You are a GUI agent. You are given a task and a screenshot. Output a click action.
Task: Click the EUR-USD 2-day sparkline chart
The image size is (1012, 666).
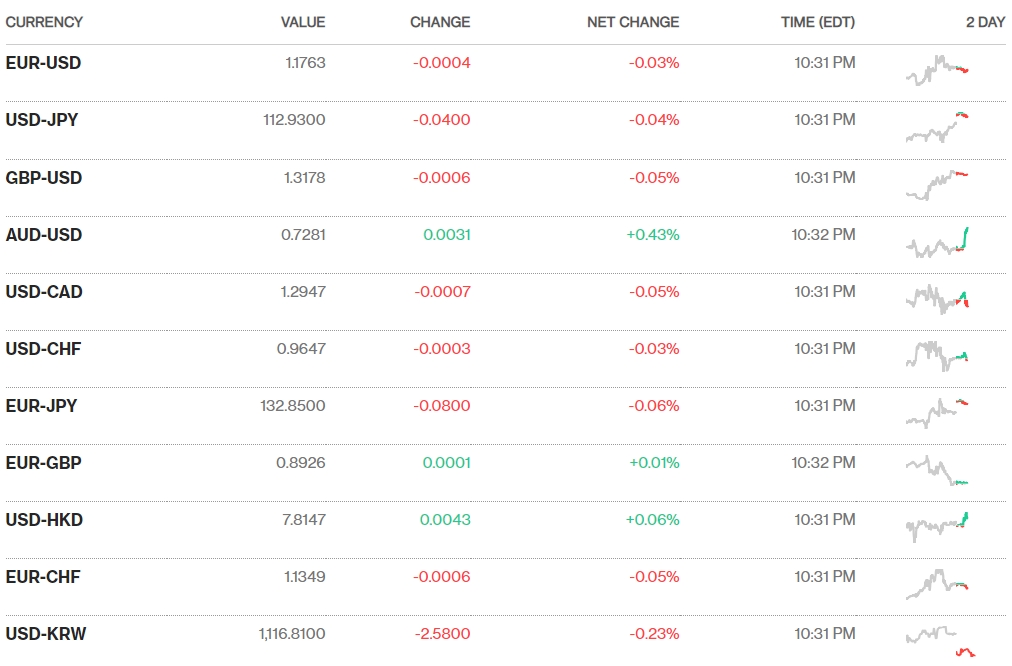point(937,70)
